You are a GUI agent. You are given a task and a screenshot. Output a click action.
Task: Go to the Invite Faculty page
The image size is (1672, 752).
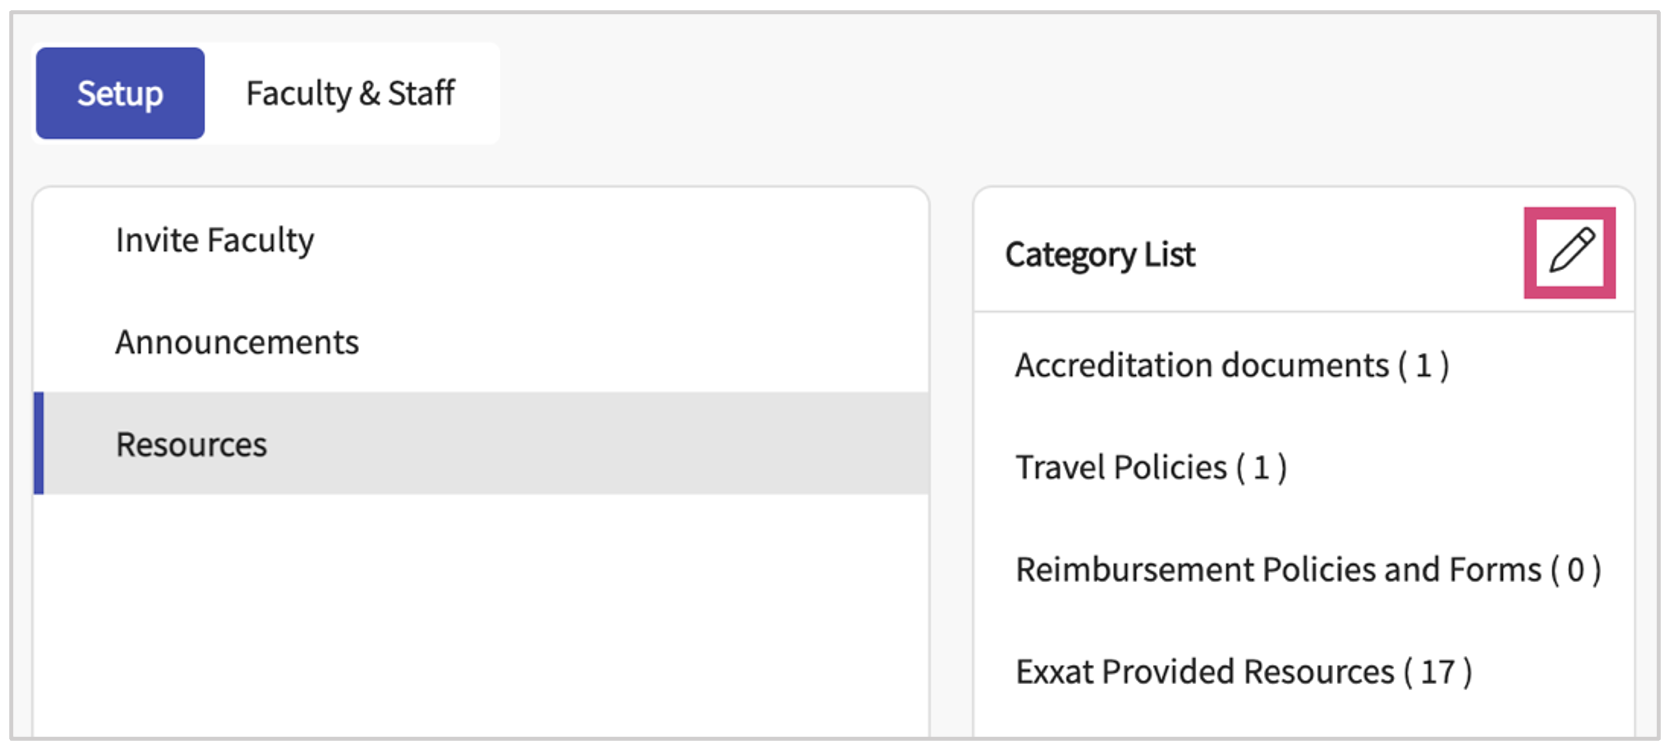[215, 240]
